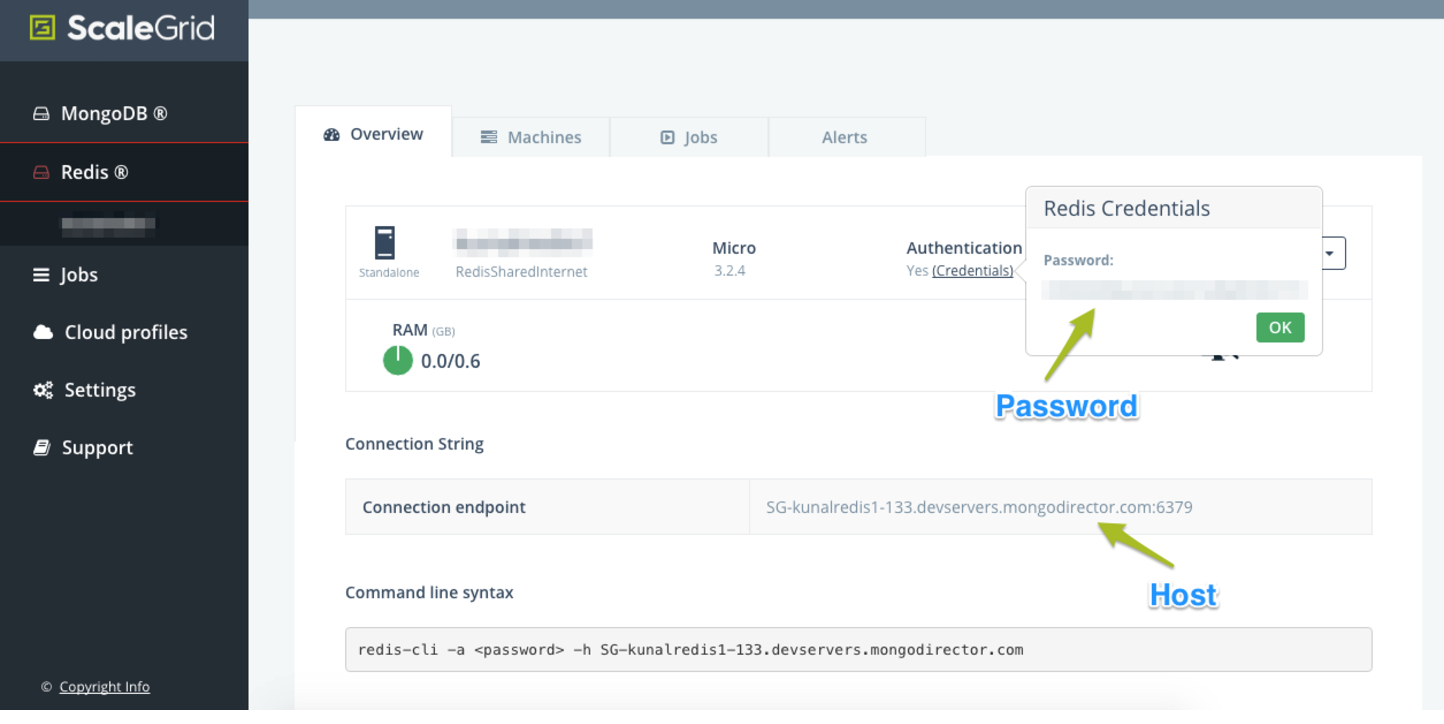Click the connection endpoint host value
The width and height of the screenshot is (1444, 724).
click(x=979, y=507)
